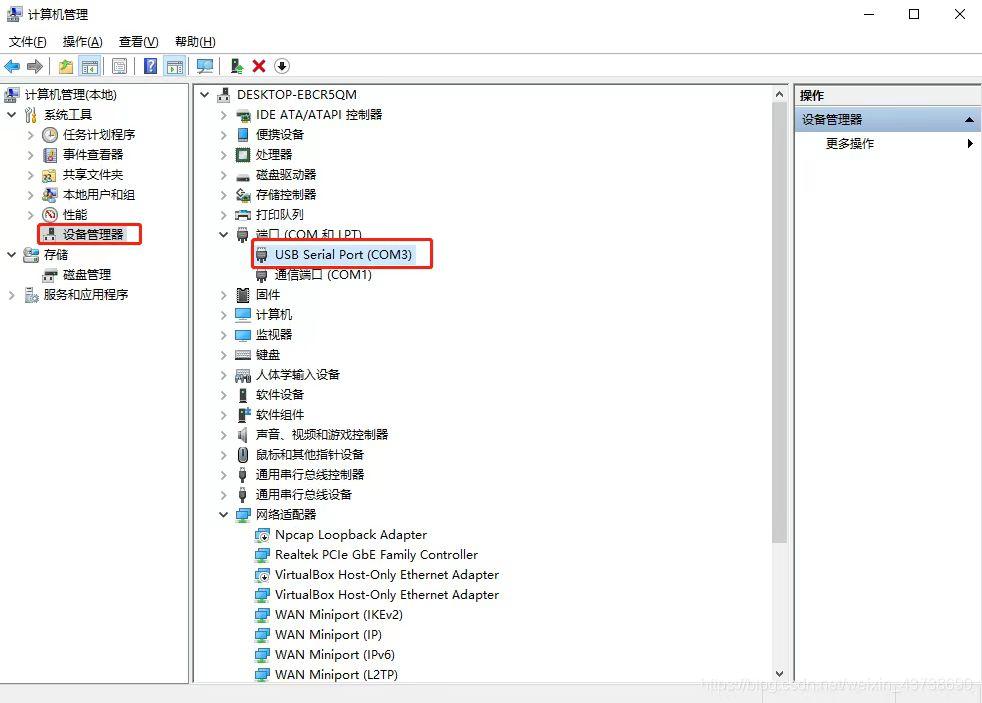Click the update driver icon with green arrow
The width and height of the screenshot is (982, 703).
point(236,66)
